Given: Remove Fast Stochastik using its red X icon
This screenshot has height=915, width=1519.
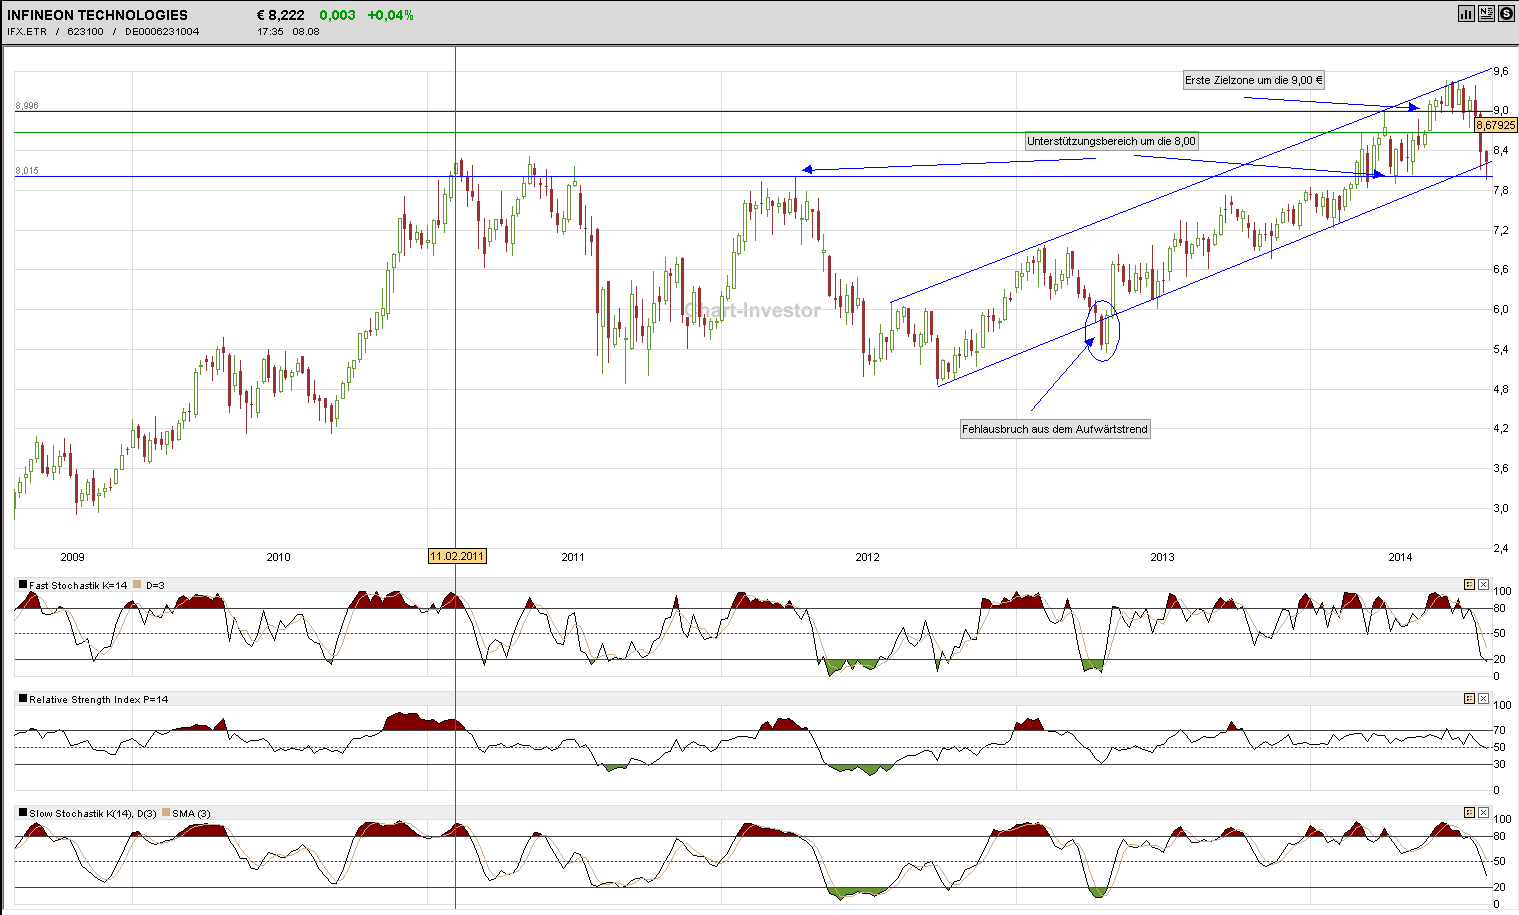Looking at the screenshot, I should click(x=1484, y=584).
